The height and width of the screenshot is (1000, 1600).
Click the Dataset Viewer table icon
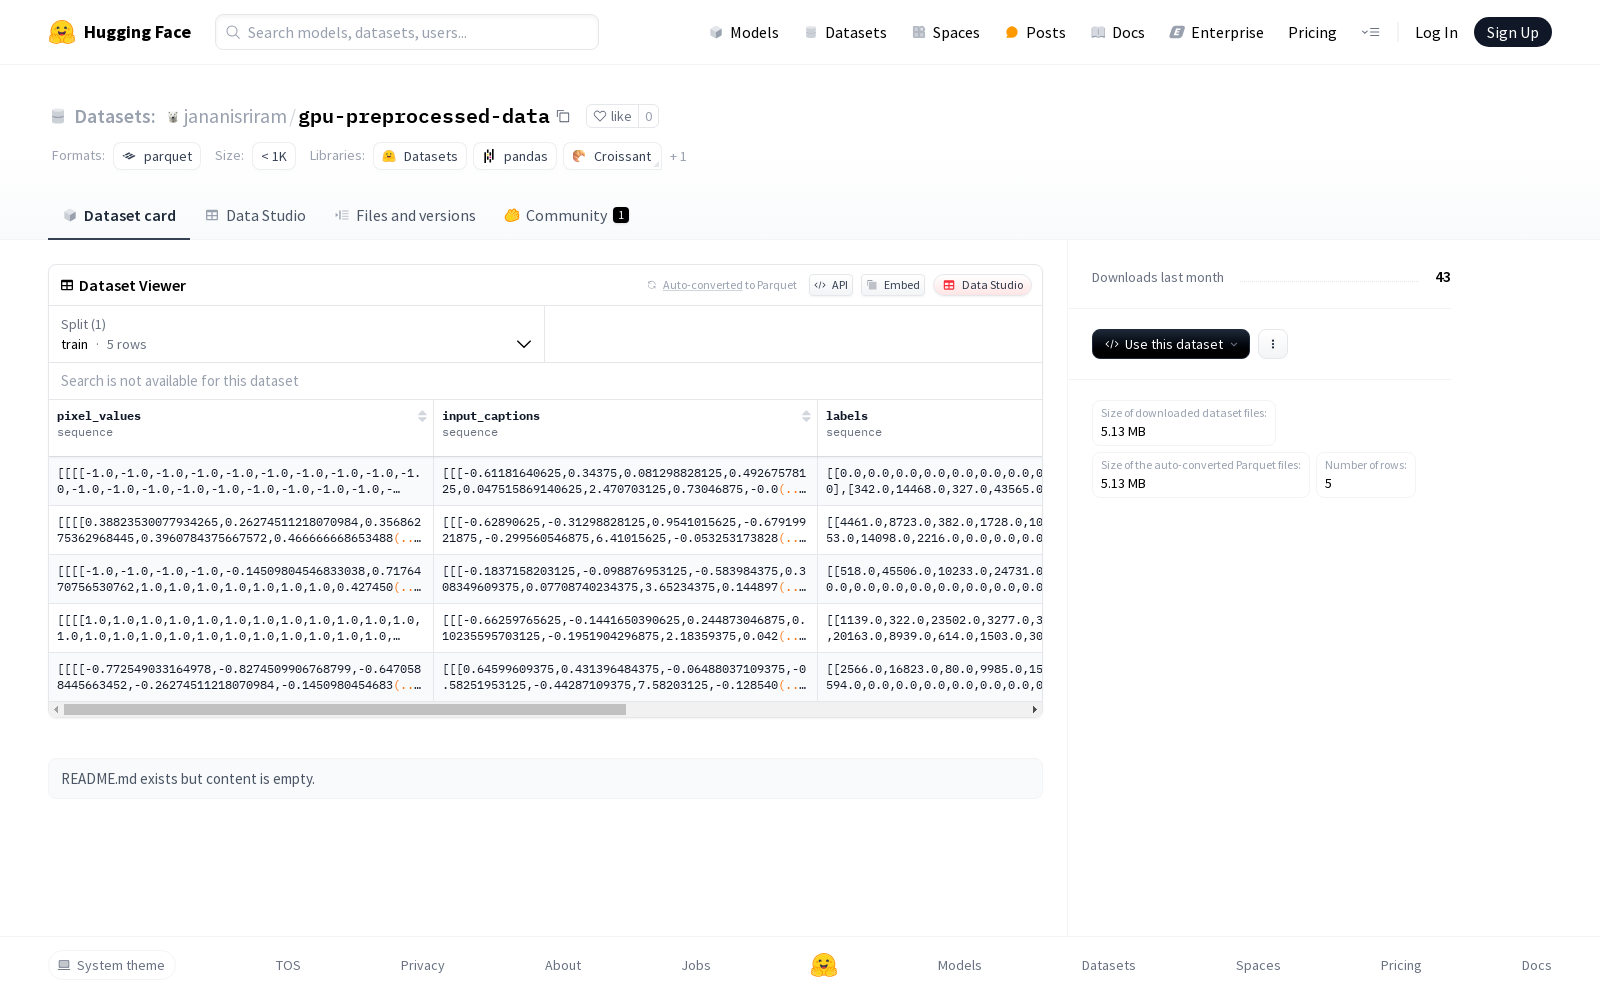click(67, 285)
